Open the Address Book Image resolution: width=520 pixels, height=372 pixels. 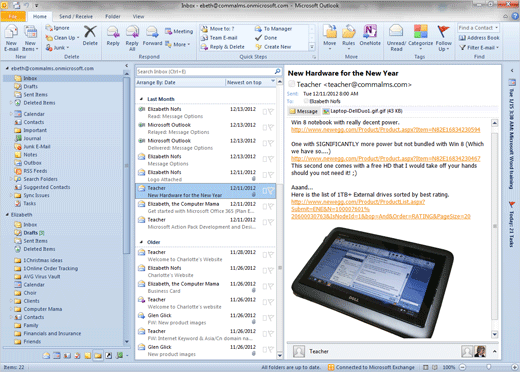pos(479,38)
